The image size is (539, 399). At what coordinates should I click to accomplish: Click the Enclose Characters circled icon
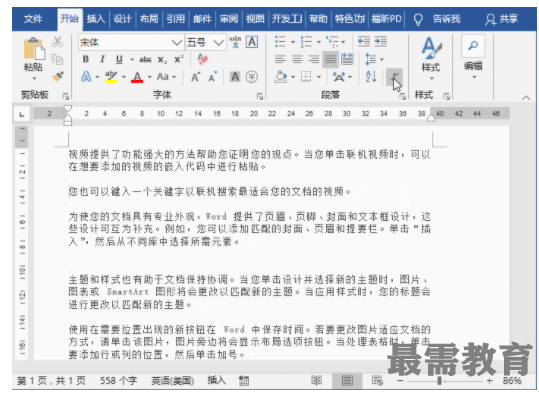click(252, 77)
